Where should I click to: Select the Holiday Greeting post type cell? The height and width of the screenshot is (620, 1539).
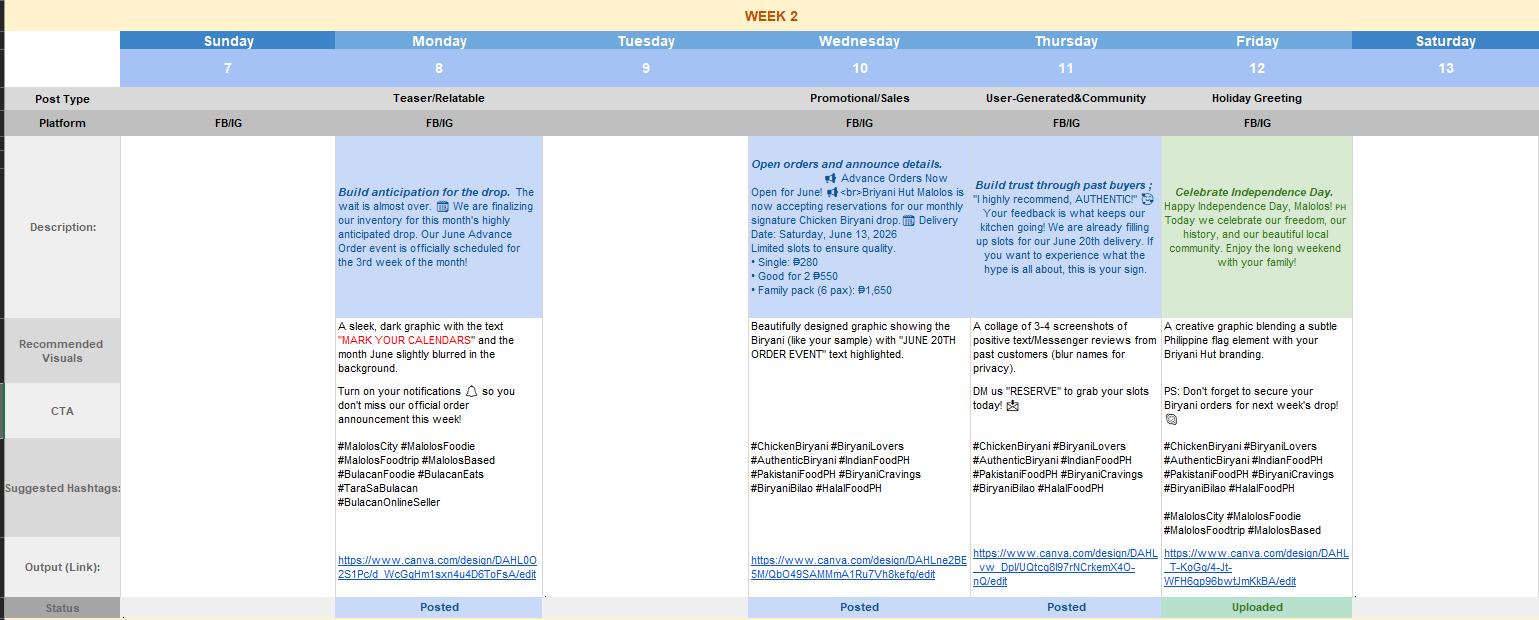point(1257,98)
